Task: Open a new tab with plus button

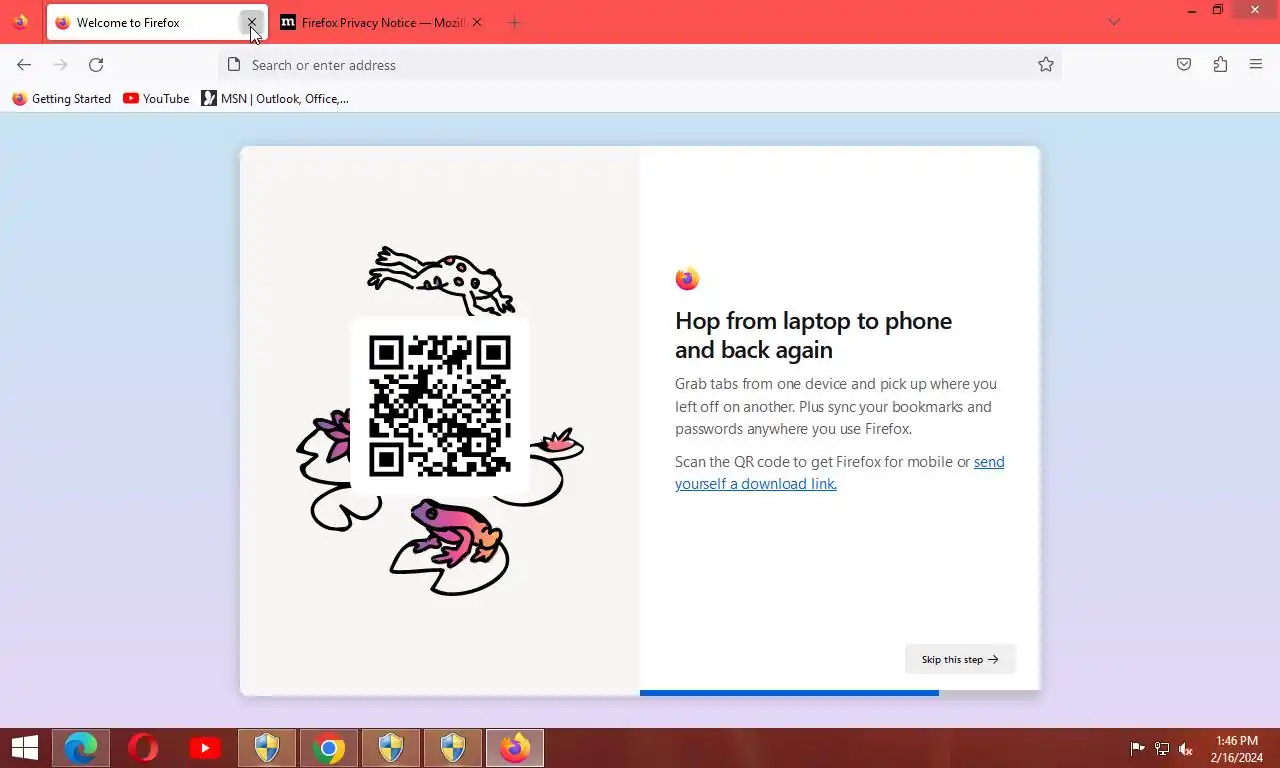Action: click(514, 22)
